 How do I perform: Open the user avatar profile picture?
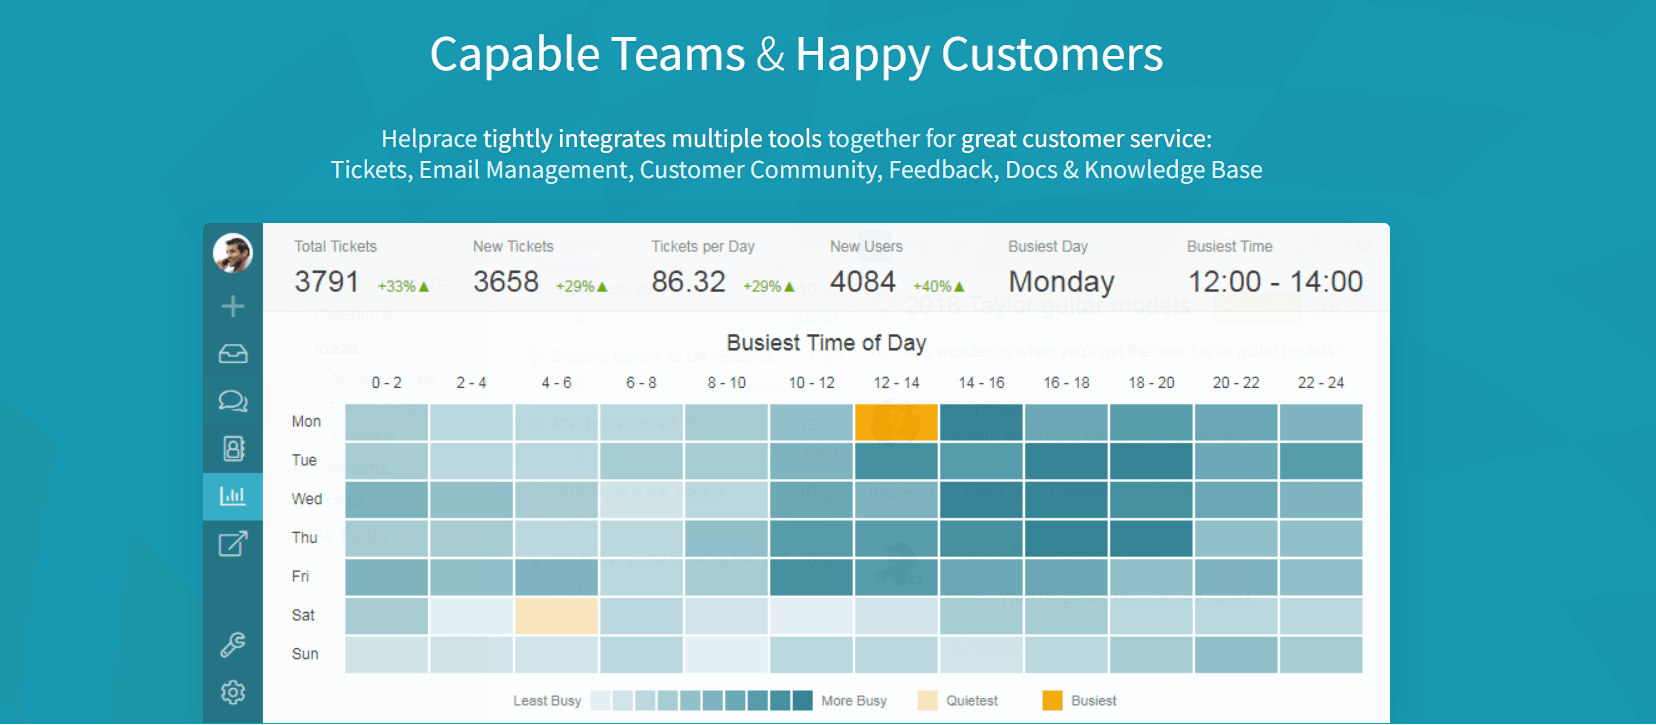(x=233, y=253)
